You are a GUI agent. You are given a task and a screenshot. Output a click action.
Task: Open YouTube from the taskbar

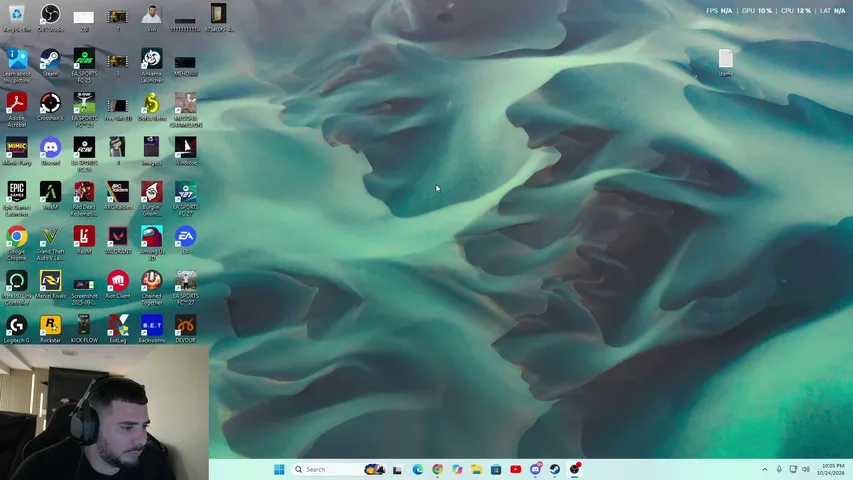516,470
